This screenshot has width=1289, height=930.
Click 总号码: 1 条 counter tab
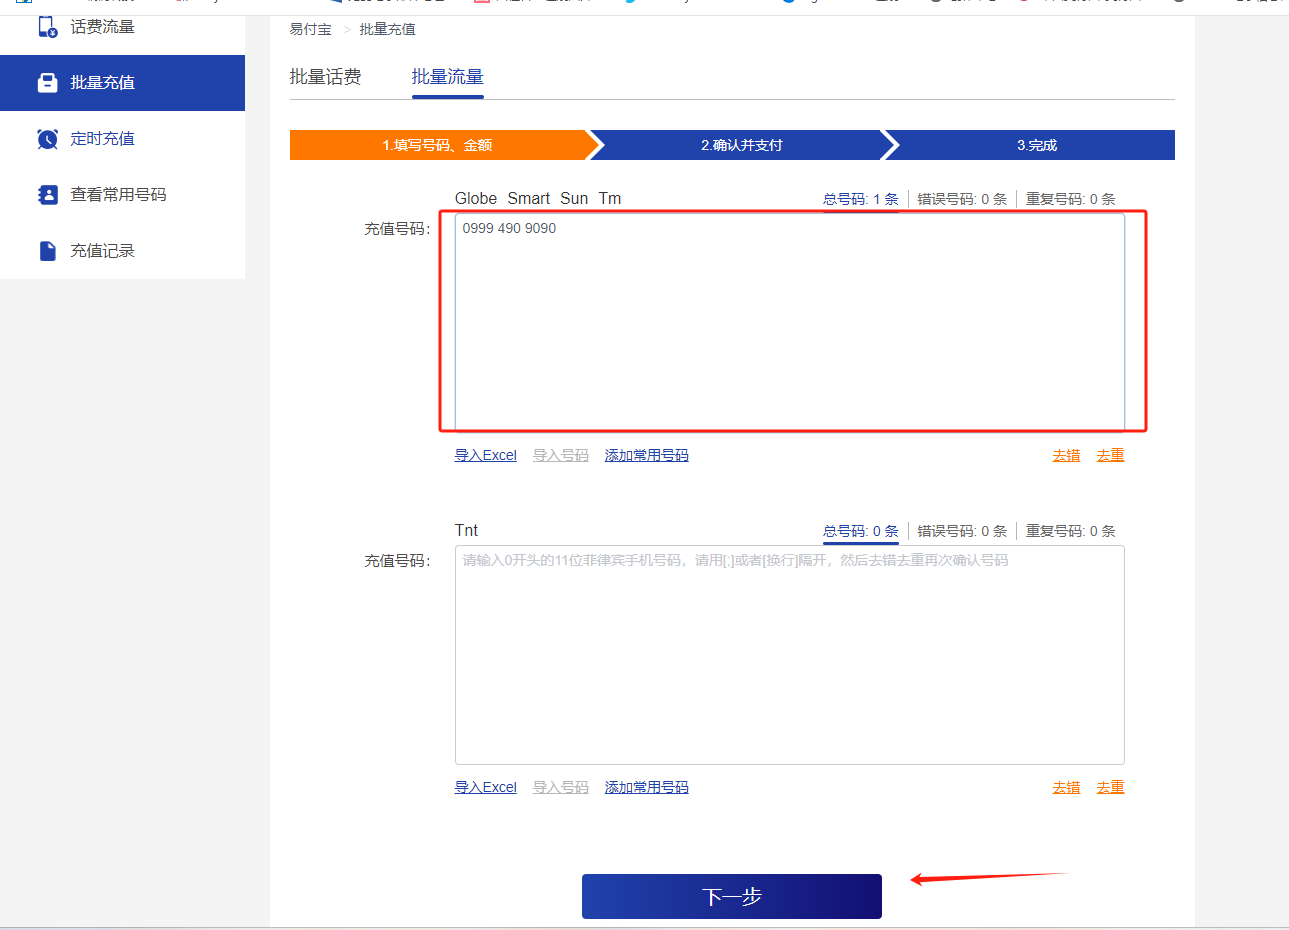pyautogui.click(x=861, y=199)
